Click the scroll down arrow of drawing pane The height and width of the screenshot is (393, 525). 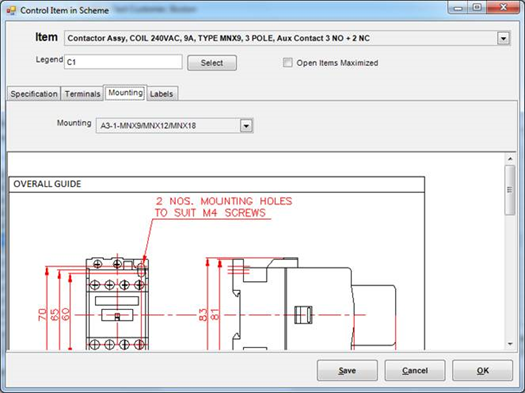pos(510,344)
